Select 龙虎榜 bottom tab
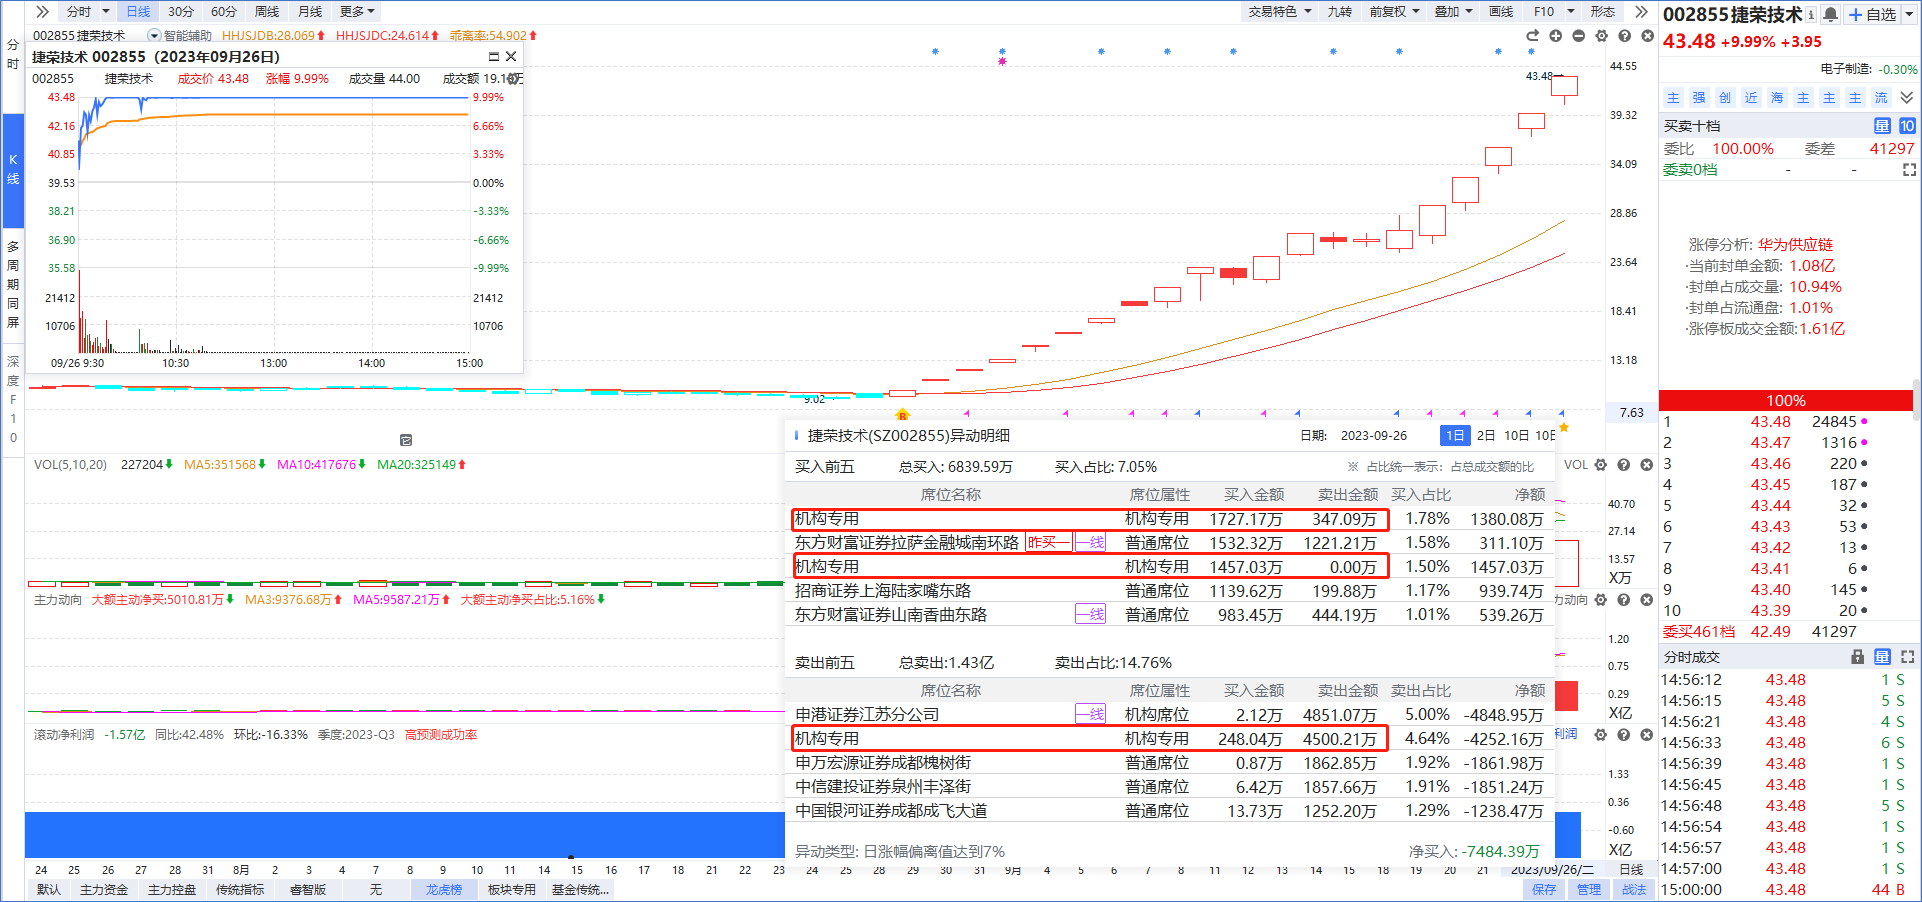1922x902 pixels. click(x=444, y=889)
